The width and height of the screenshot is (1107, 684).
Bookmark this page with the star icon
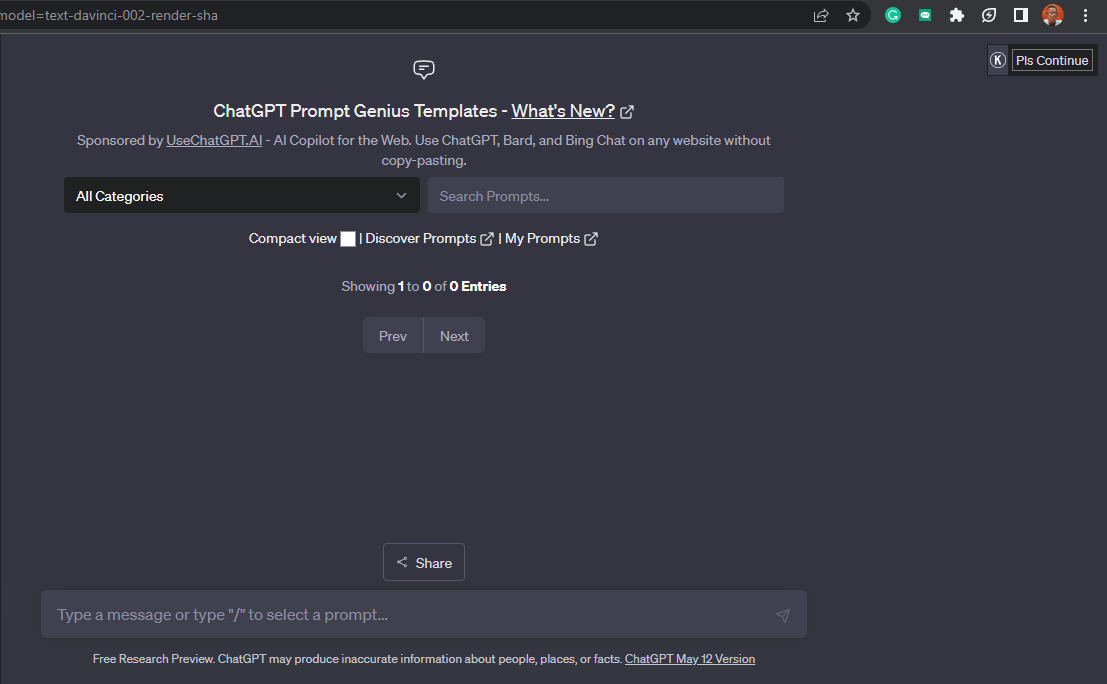[853, 16]
